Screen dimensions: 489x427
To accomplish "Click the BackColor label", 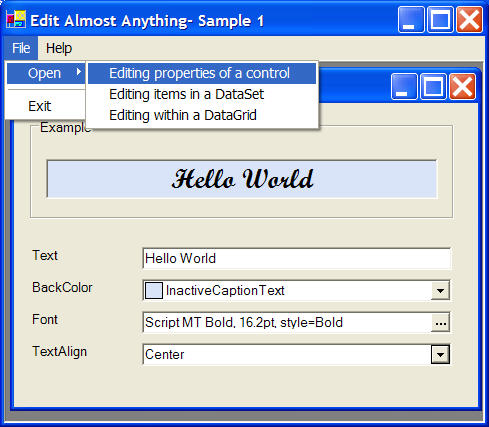I will coord(62,287).
